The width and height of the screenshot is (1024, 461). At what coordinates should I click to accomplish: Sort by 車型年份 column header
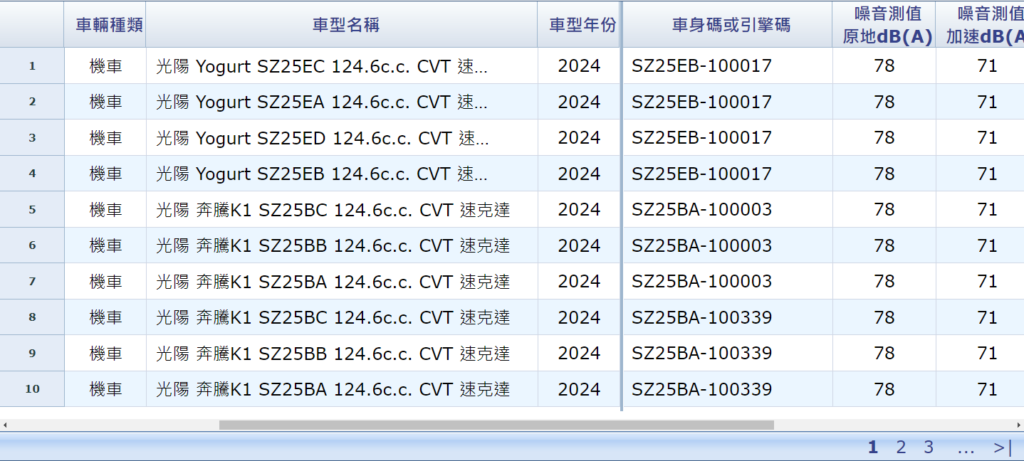pos(579,25)
